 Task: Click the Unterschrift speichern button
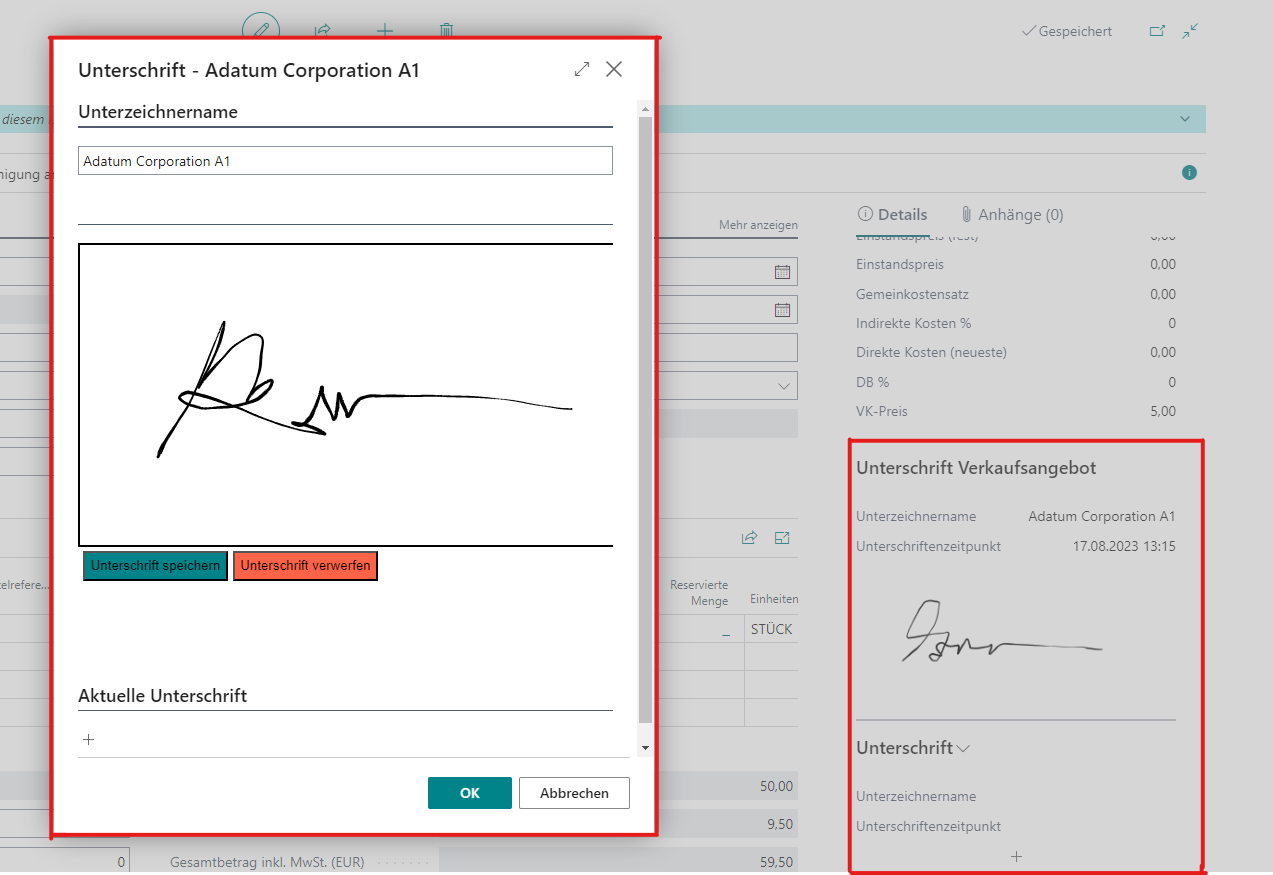coord(154,565)
